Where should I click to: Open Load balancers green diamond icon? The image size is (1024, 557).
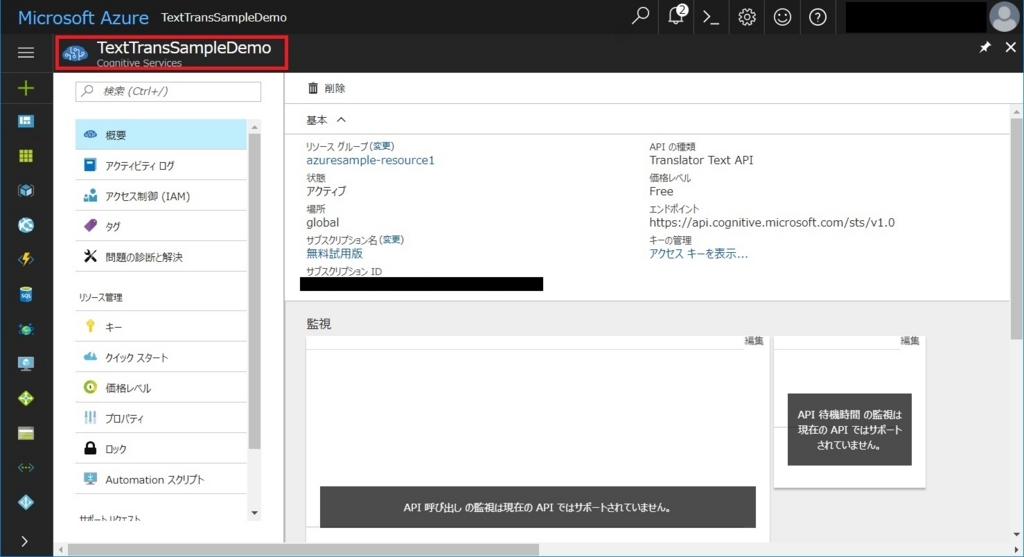[26, 398]
